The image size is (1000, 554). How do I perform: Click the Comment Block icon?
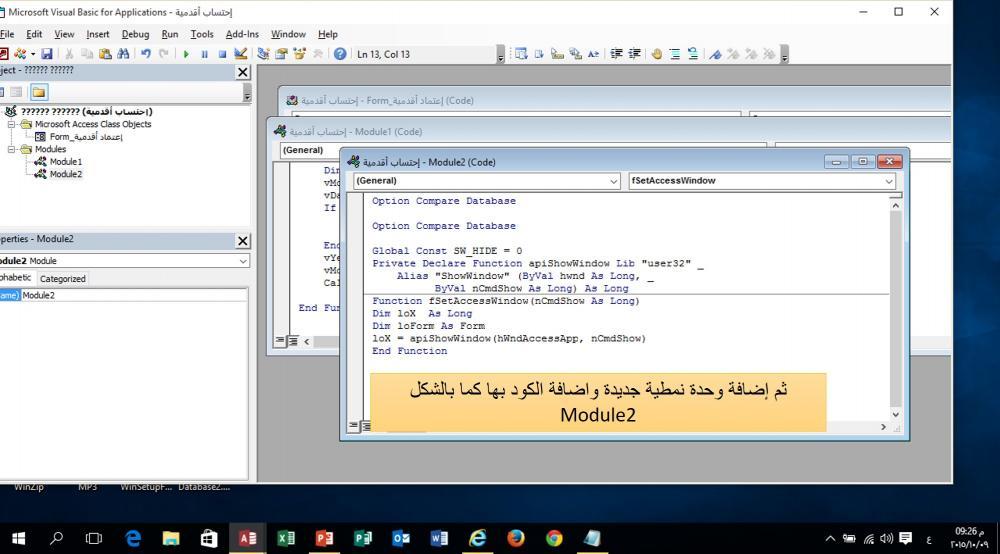(x=675, y=54)
